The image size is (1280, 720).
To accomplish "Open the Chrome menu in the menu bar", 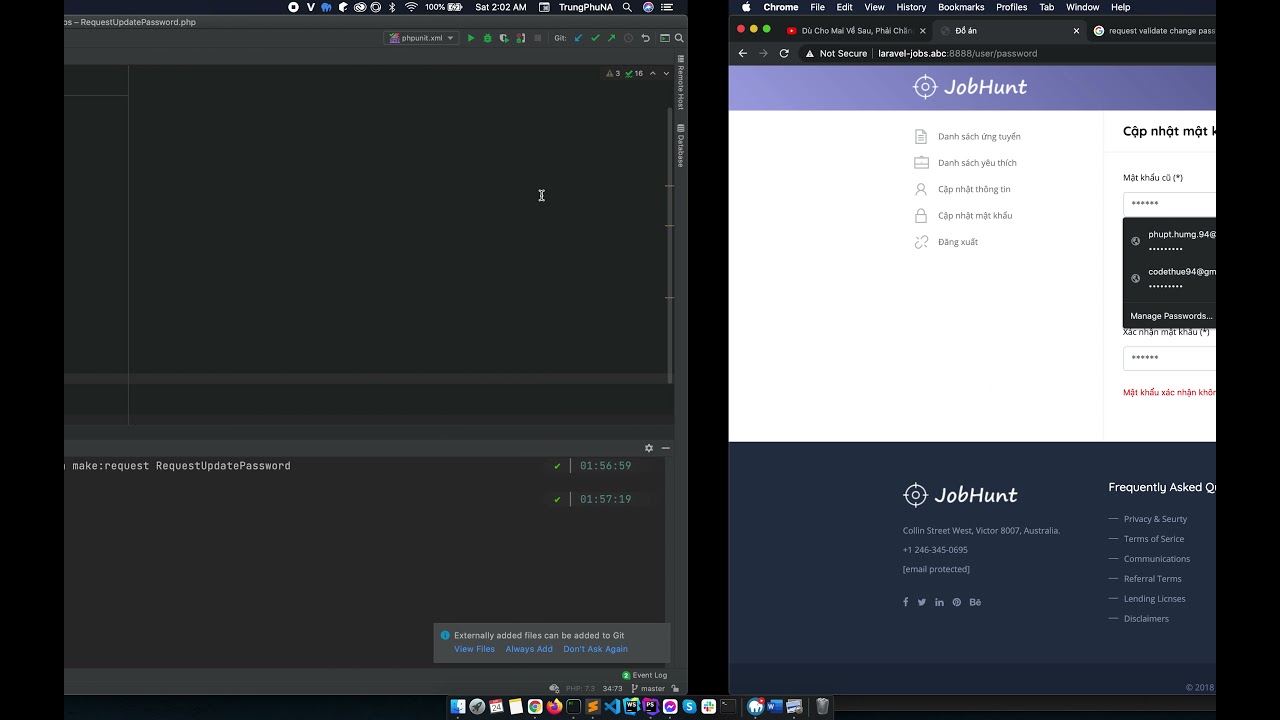I will 781,7.
